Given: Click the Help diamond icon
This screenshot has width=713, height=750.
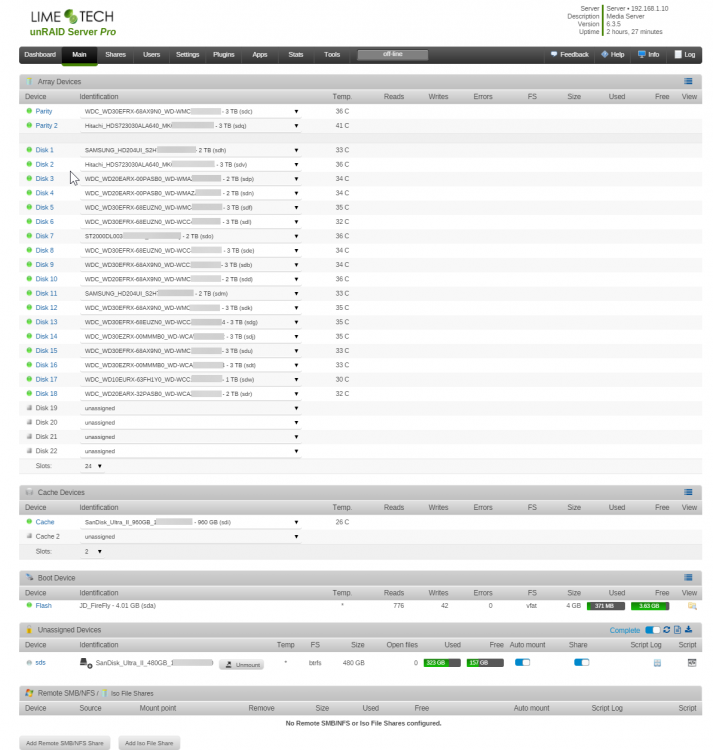Looking at the screenshot, I should 604,55.
